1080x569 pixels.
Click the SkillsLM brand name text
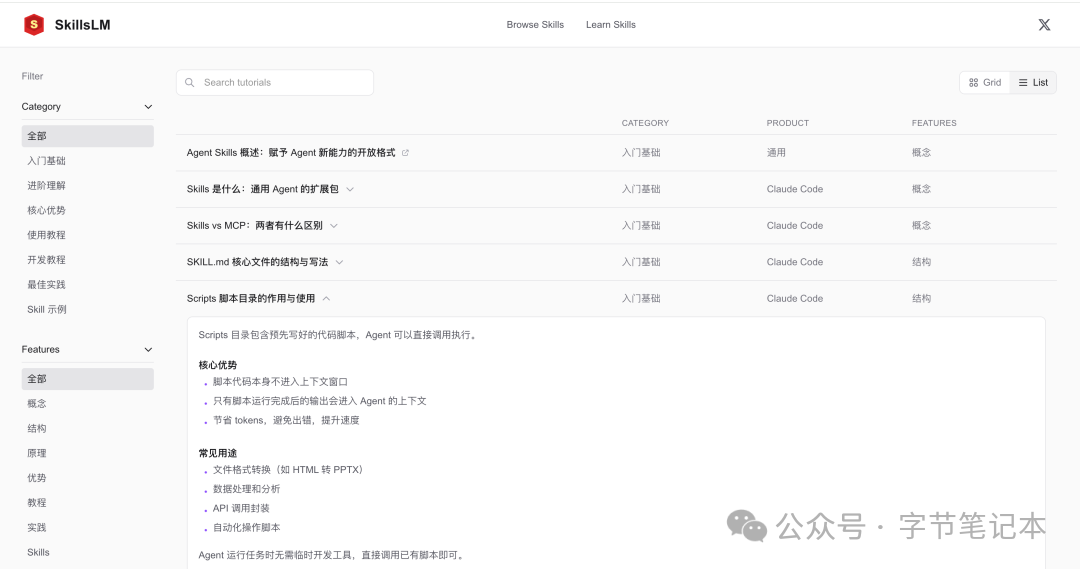tap(83, 25)
